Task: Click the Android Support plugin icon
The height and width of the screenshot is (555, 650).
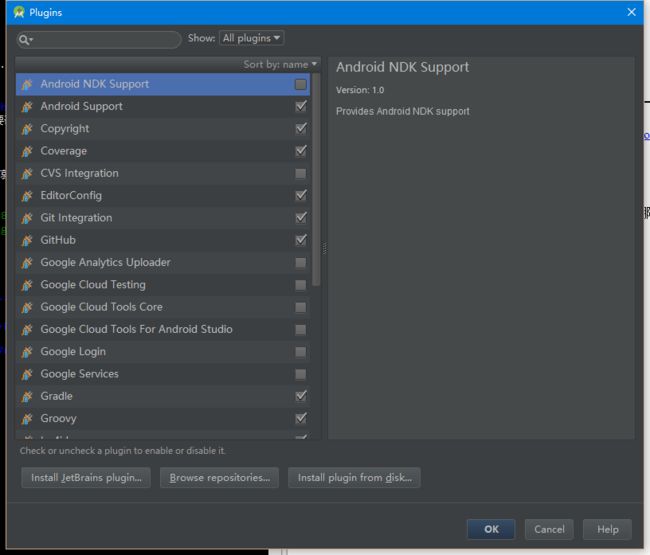Action: click(x=27, y=107)
